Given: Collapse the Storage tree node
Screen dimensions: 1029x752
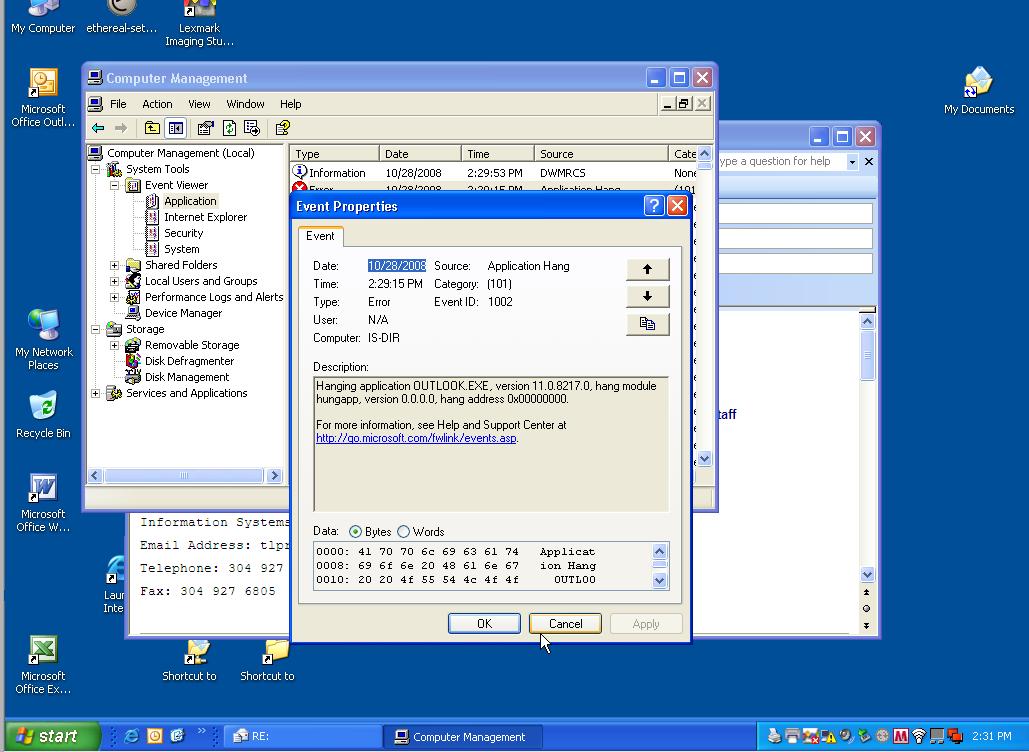Looking at the screenshot, I should [x=96, y=329].
